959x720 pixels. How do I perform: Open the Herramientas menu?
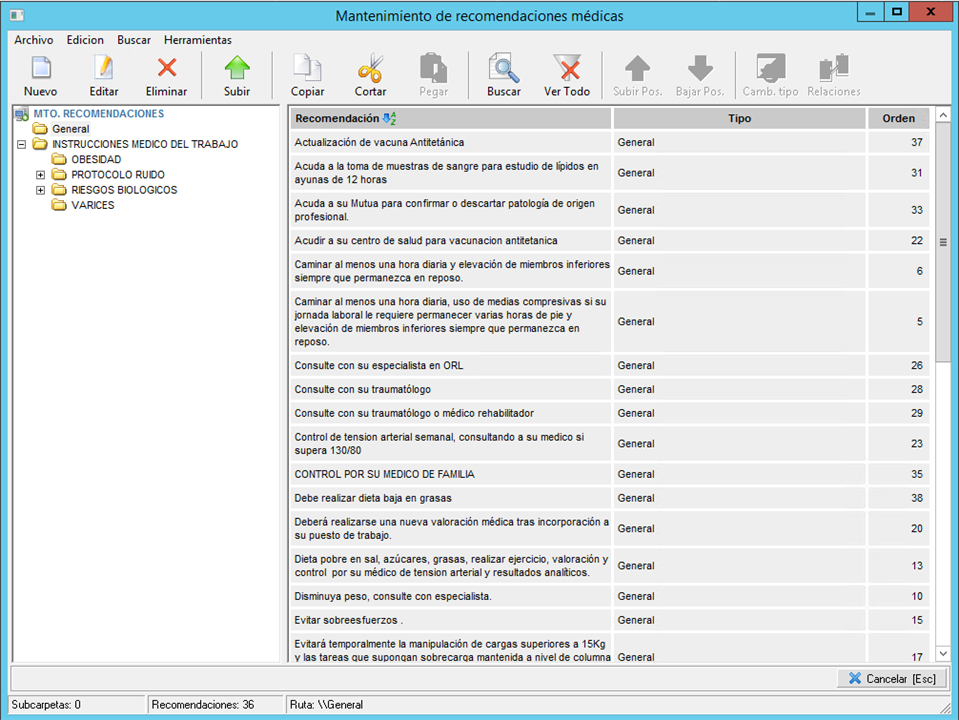[x=197, y=40]
